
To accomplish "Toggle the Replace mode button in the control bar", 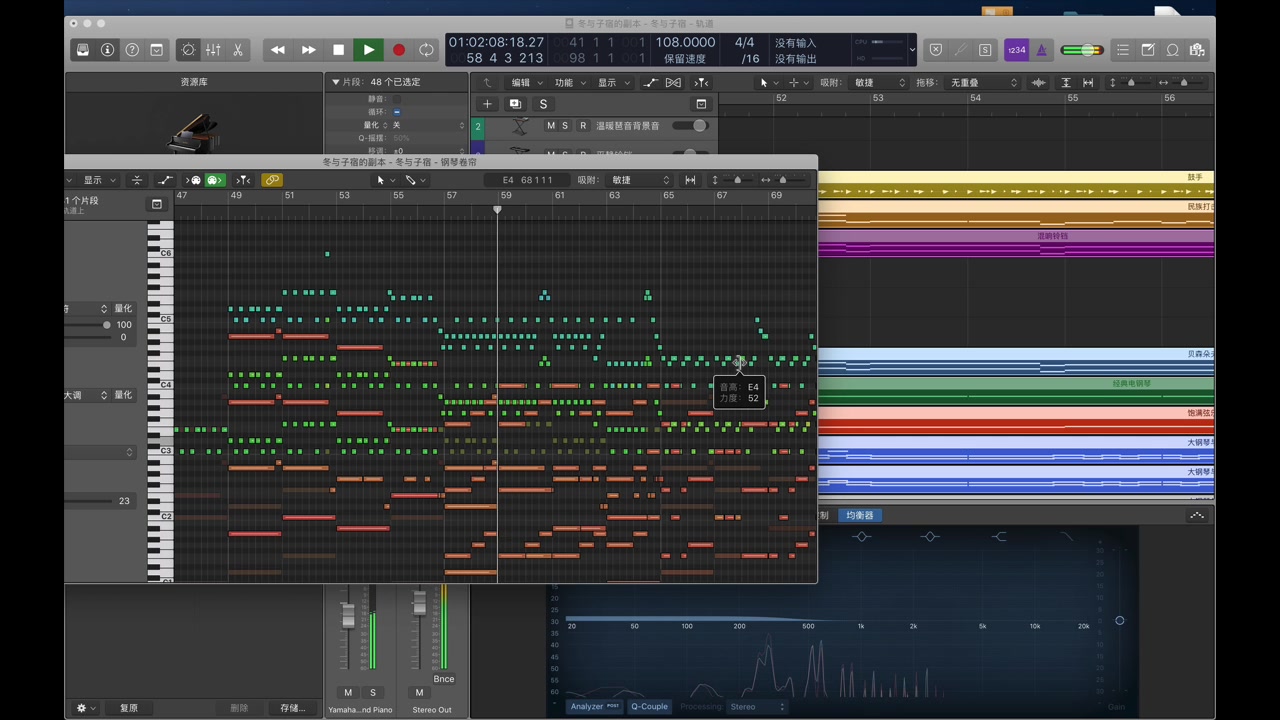I will (x=936, y=50).
